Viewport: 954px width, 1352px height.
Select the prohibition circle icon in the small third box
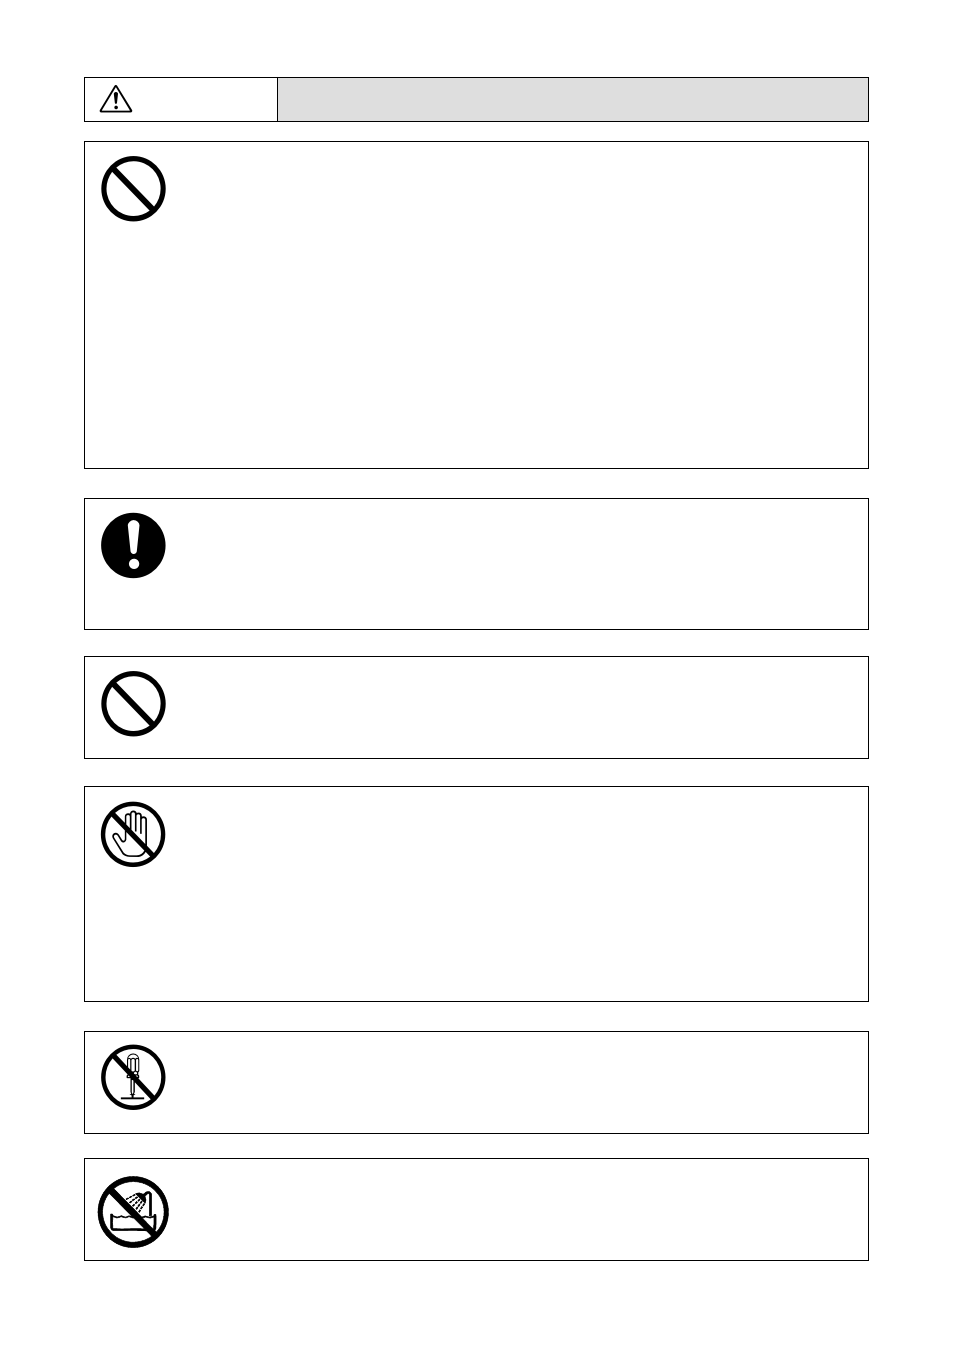133,704
